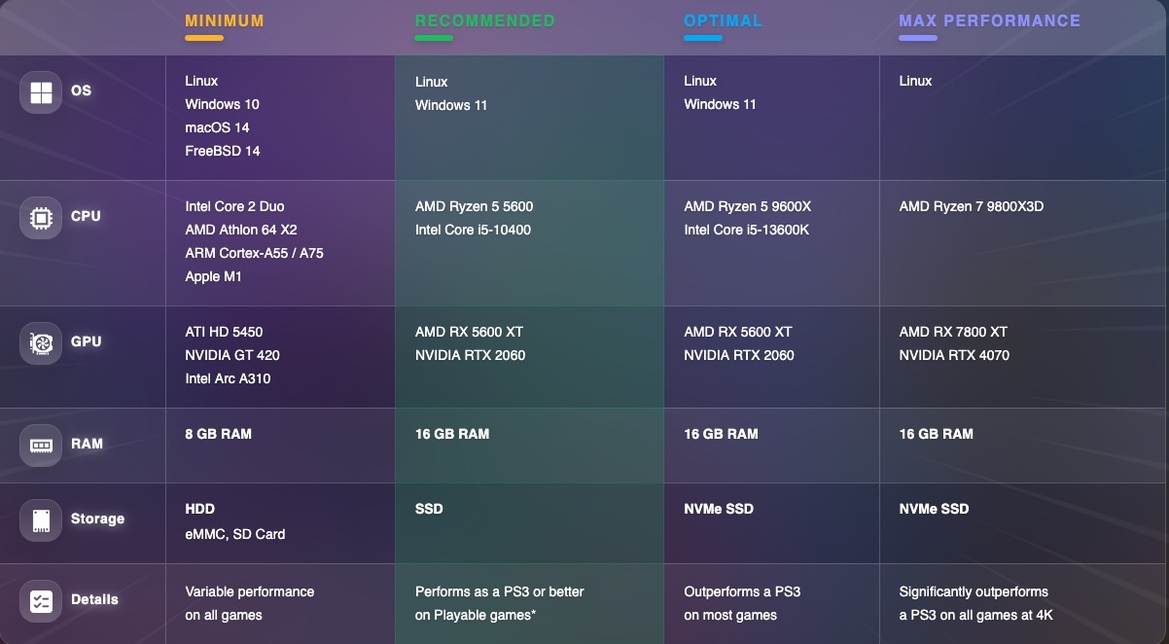The image size is (1169, 644).
Task: Select the RAM memory module icon
Action: 40,445
